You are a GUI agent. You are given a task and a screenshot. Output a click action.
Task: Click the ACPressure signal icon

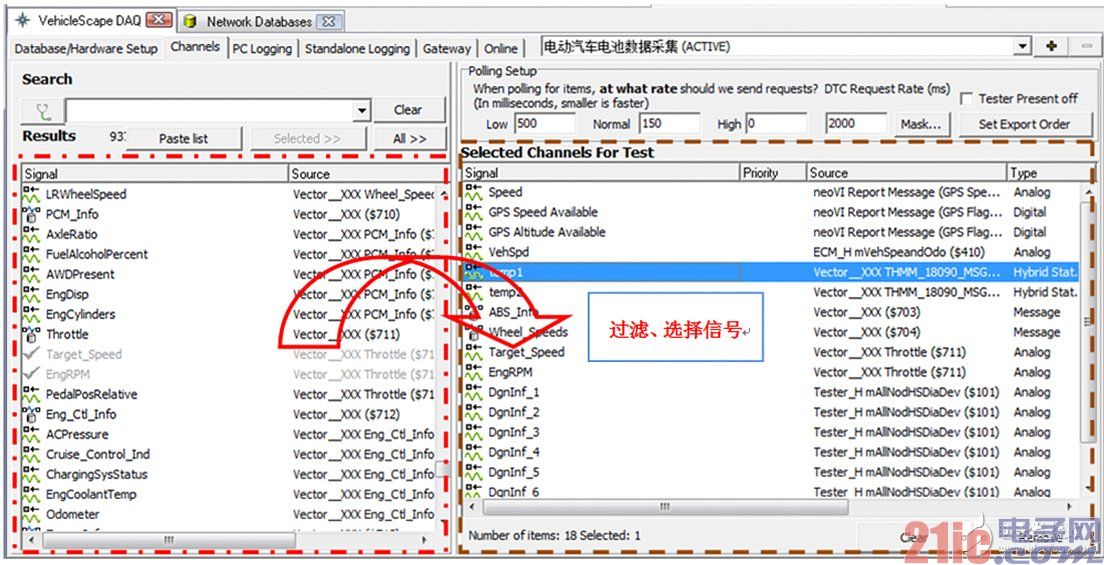(31, 434)
